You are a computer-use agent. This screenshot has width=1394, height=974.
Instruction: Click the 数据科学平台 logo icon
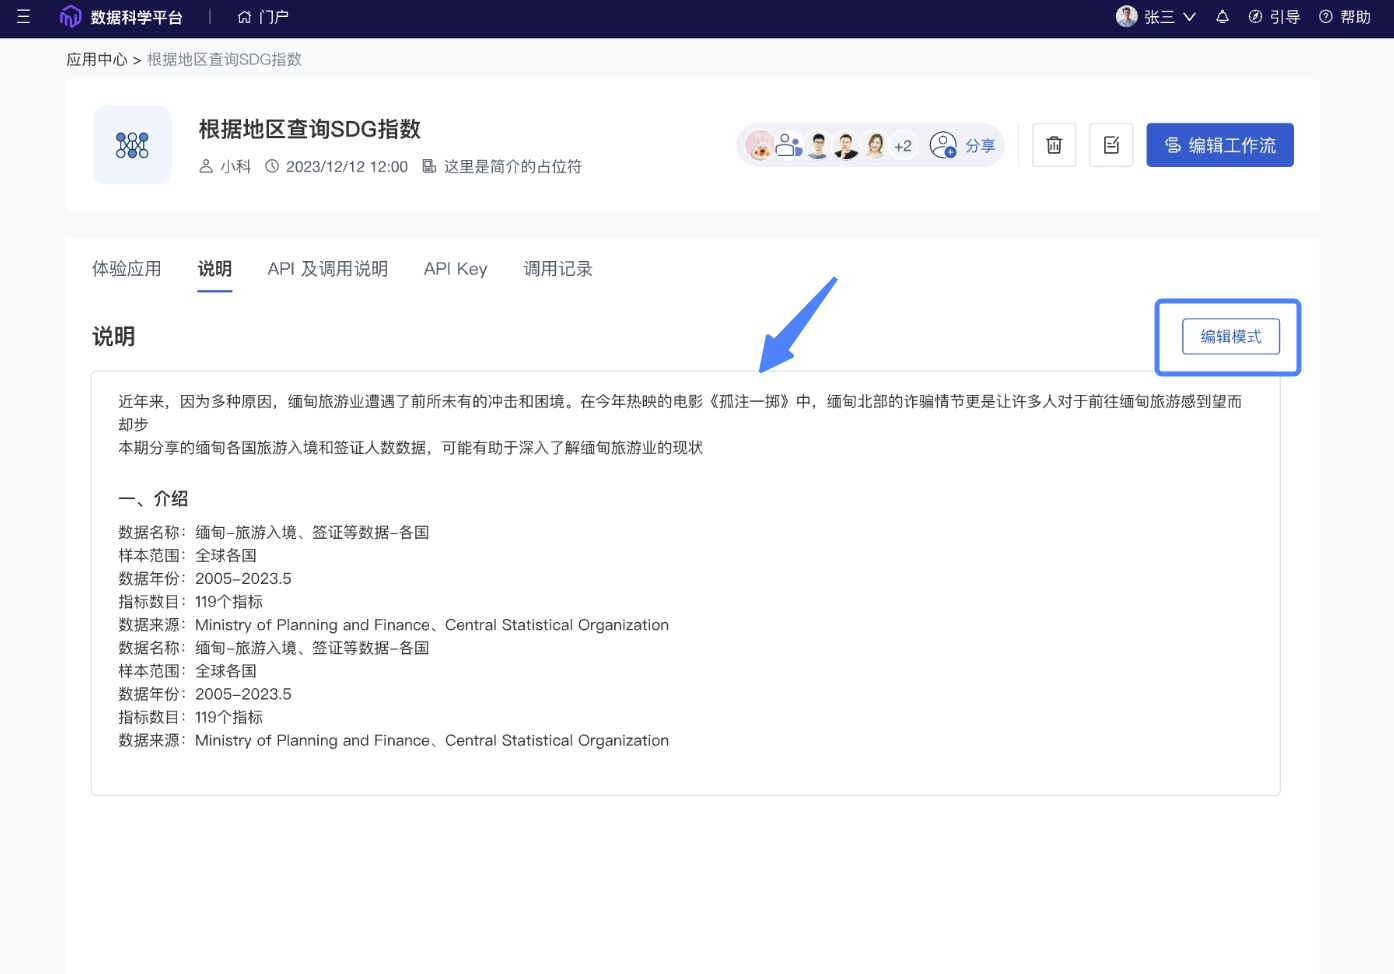coord(70,17)
